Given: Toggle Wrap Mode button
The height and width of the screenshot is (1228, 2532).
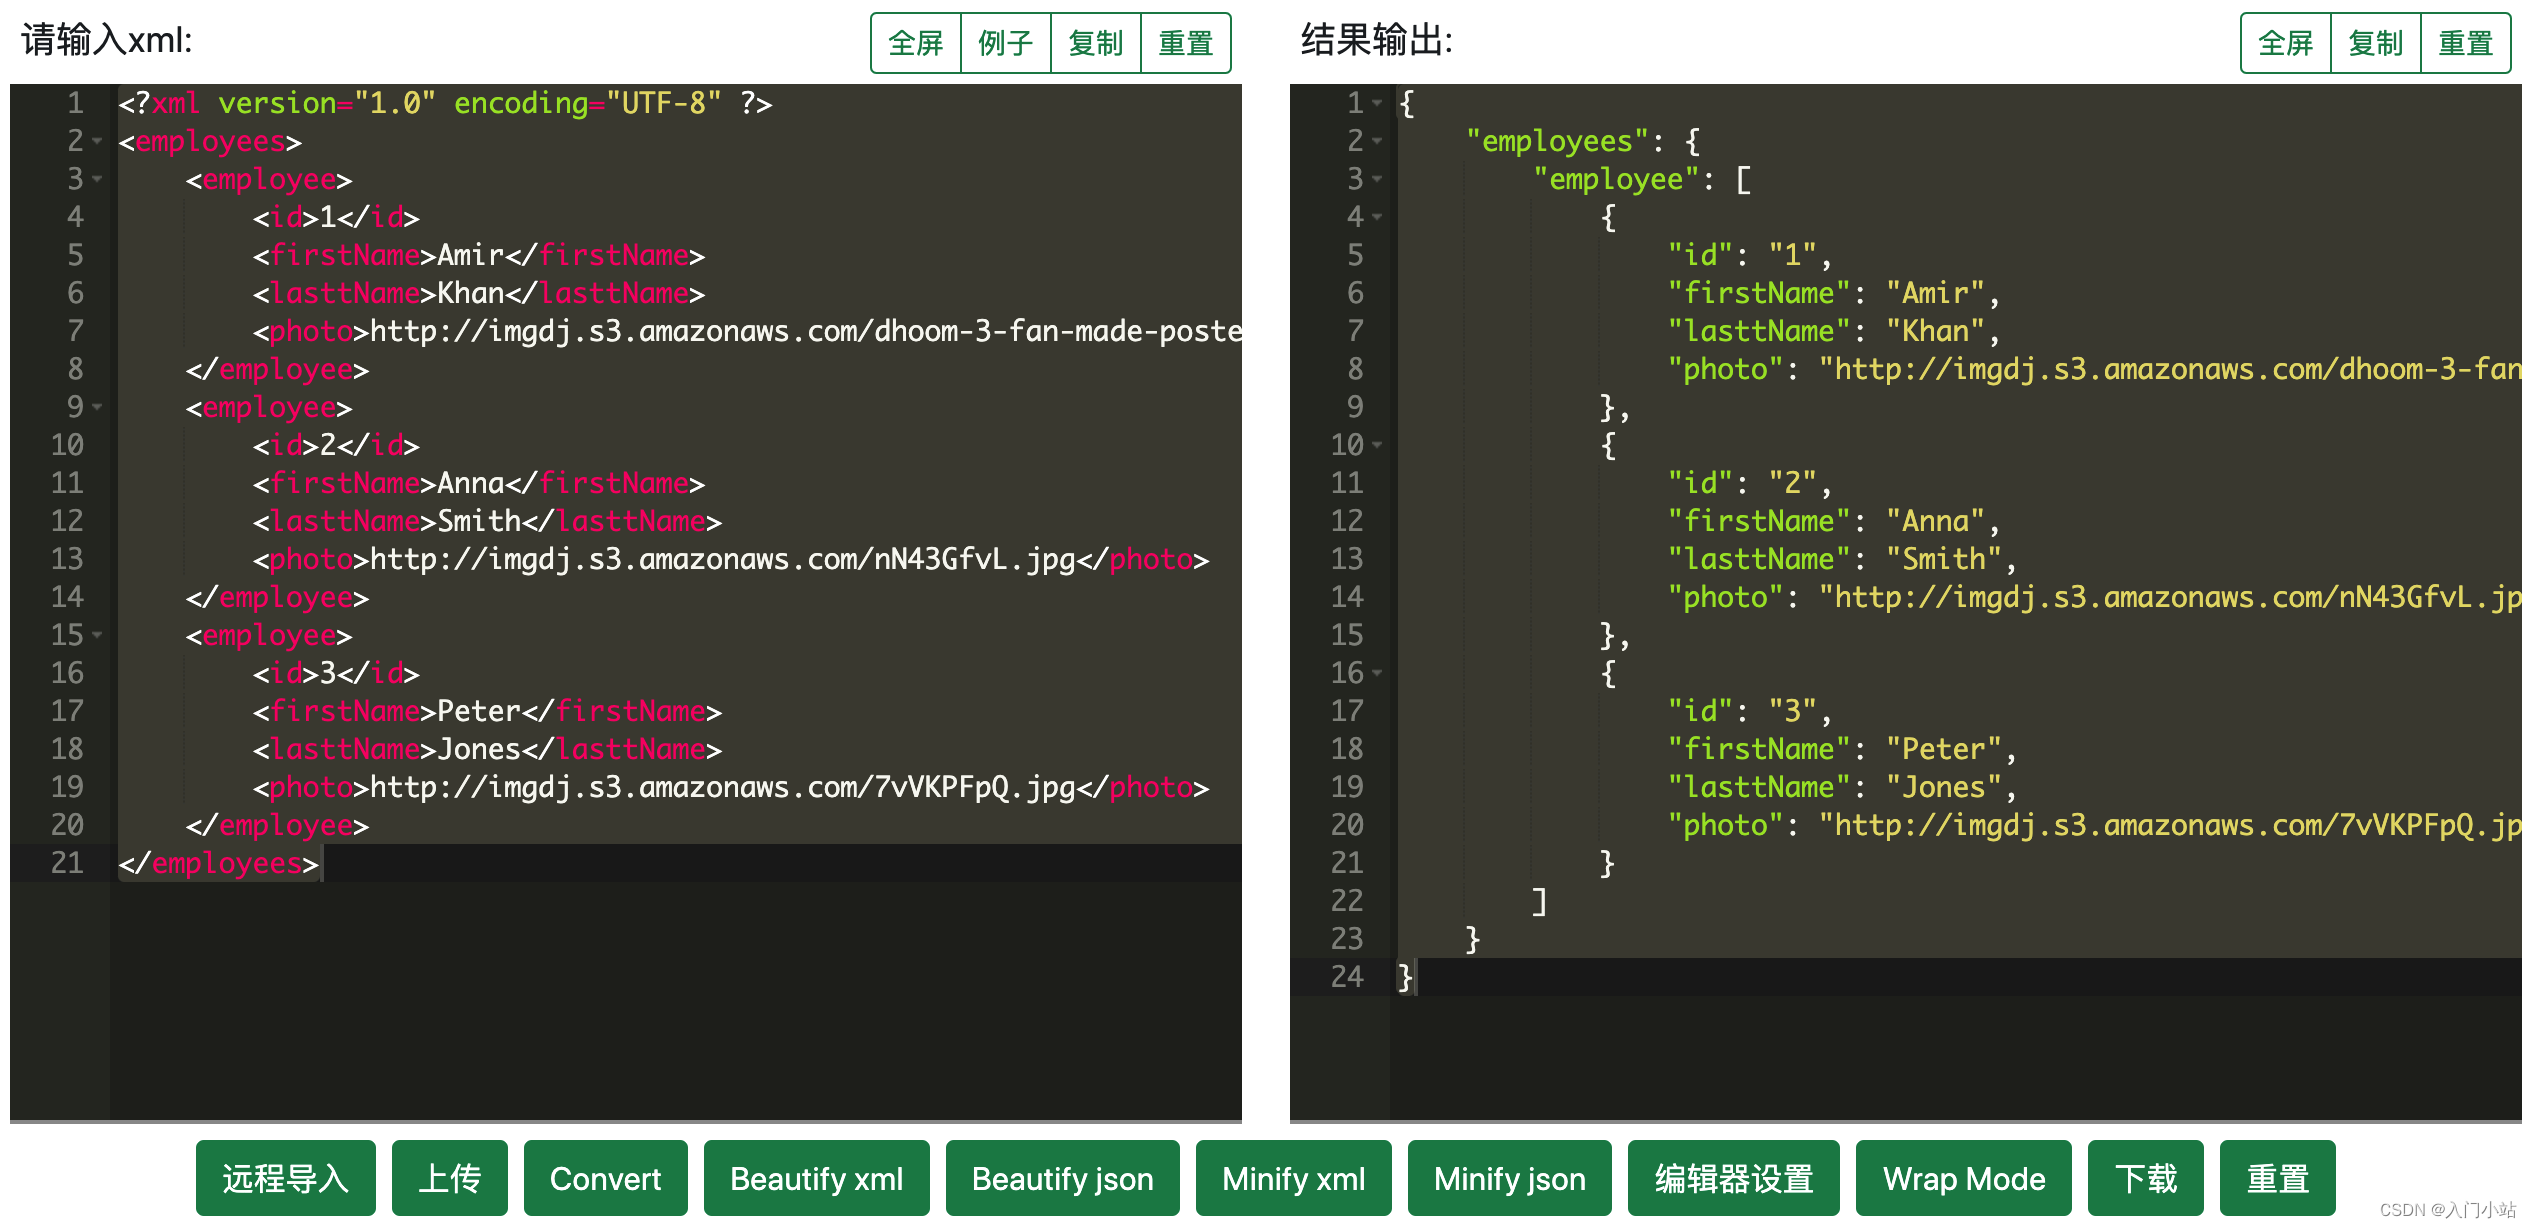Looking at the screenshot, I should [1964, 1178].
